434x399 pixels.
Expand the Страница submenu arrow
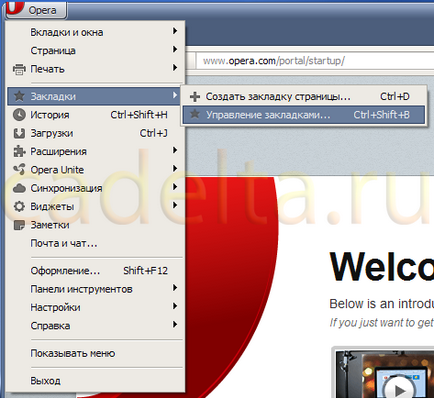tap(175, 49)
